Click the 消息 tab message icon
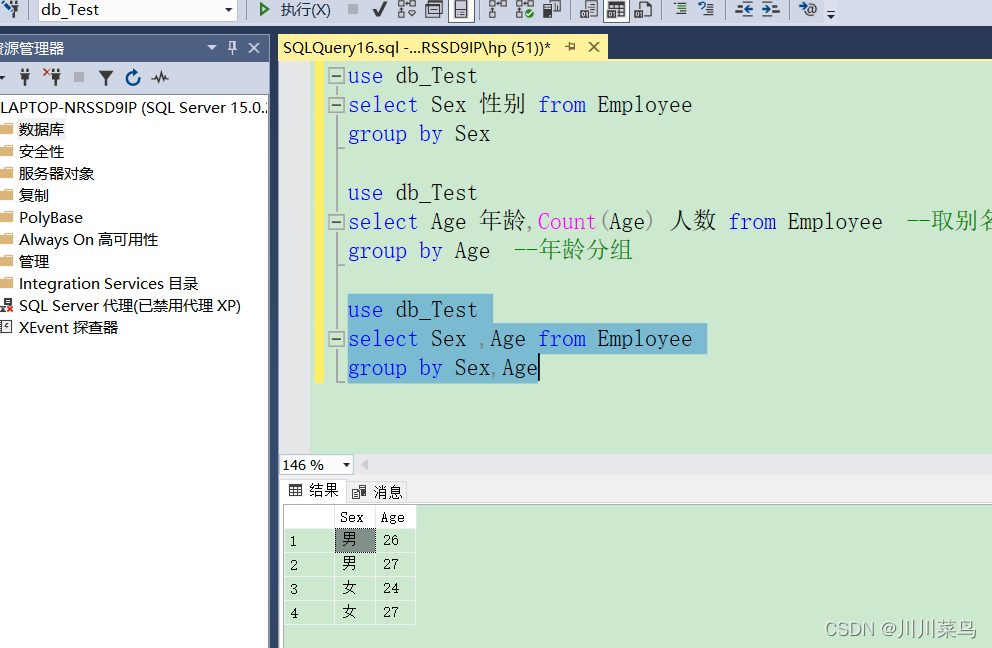Image resolution: width=992 pixels, height=648 pixels. [x=359, y=492]
